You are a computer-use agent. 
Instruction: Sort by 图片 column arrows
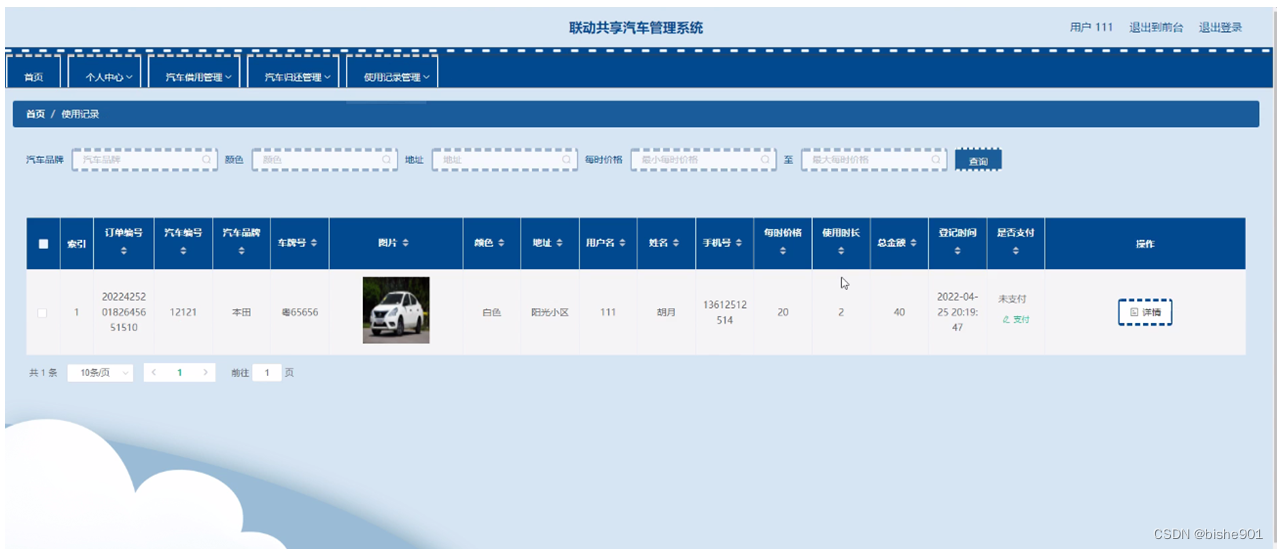pos(405,243)
